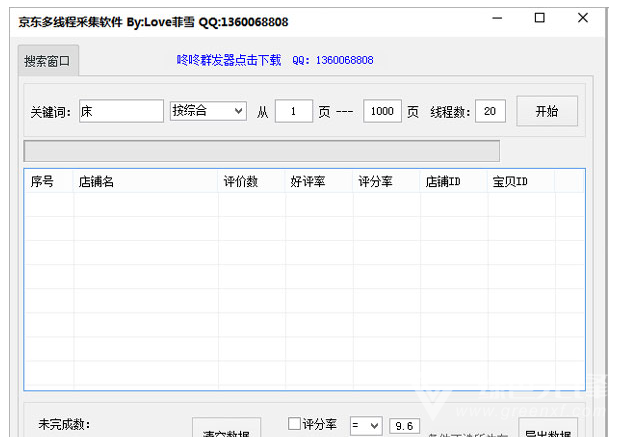Screen dimensions: 624x437
Task: Click the 清空数据 button
Action: coord(226,428)
